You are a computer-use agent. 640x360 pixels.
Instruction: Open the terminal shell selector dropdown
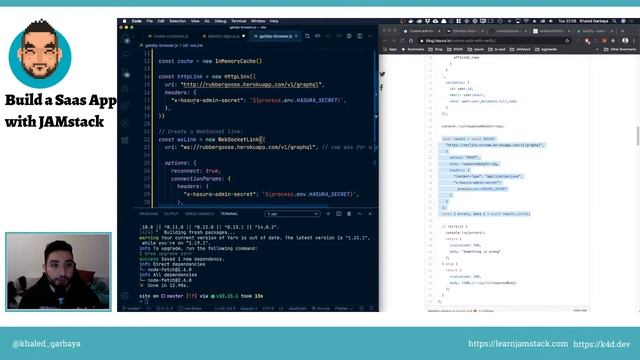coord(292,214)
